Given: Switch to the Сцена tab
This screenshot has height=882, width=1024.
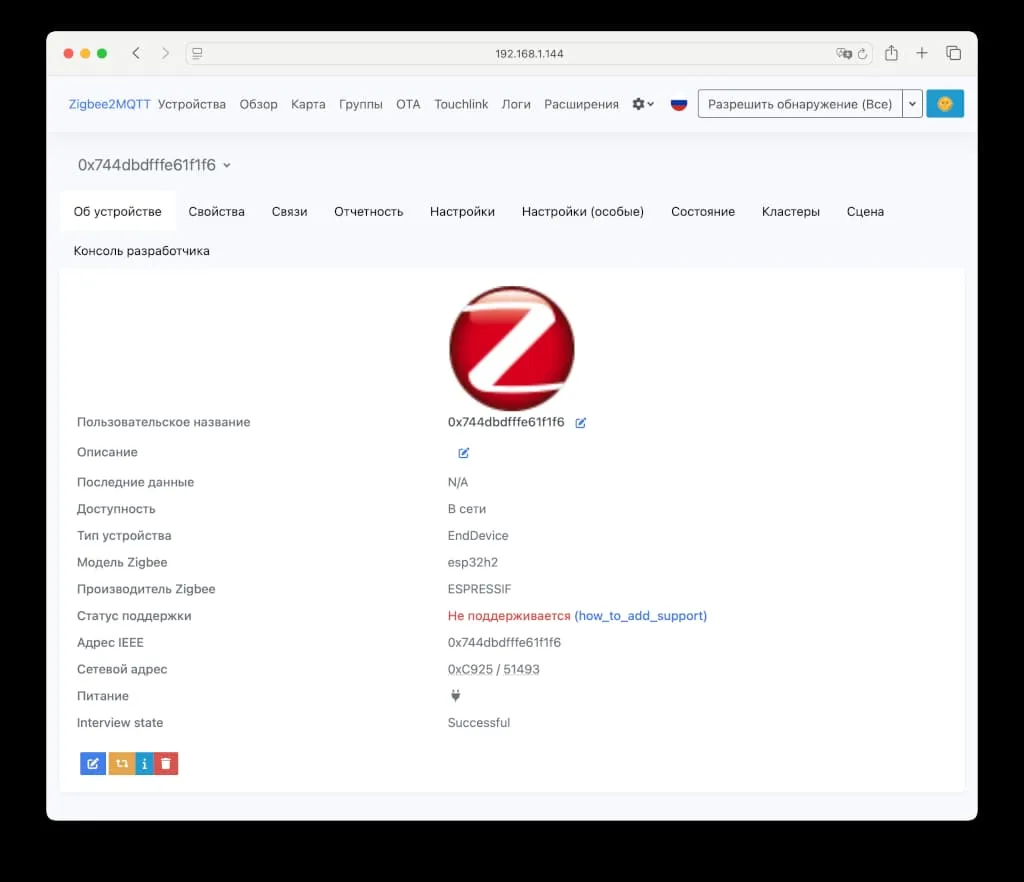Looking at the screenshot, I should (x=865, y=212).
